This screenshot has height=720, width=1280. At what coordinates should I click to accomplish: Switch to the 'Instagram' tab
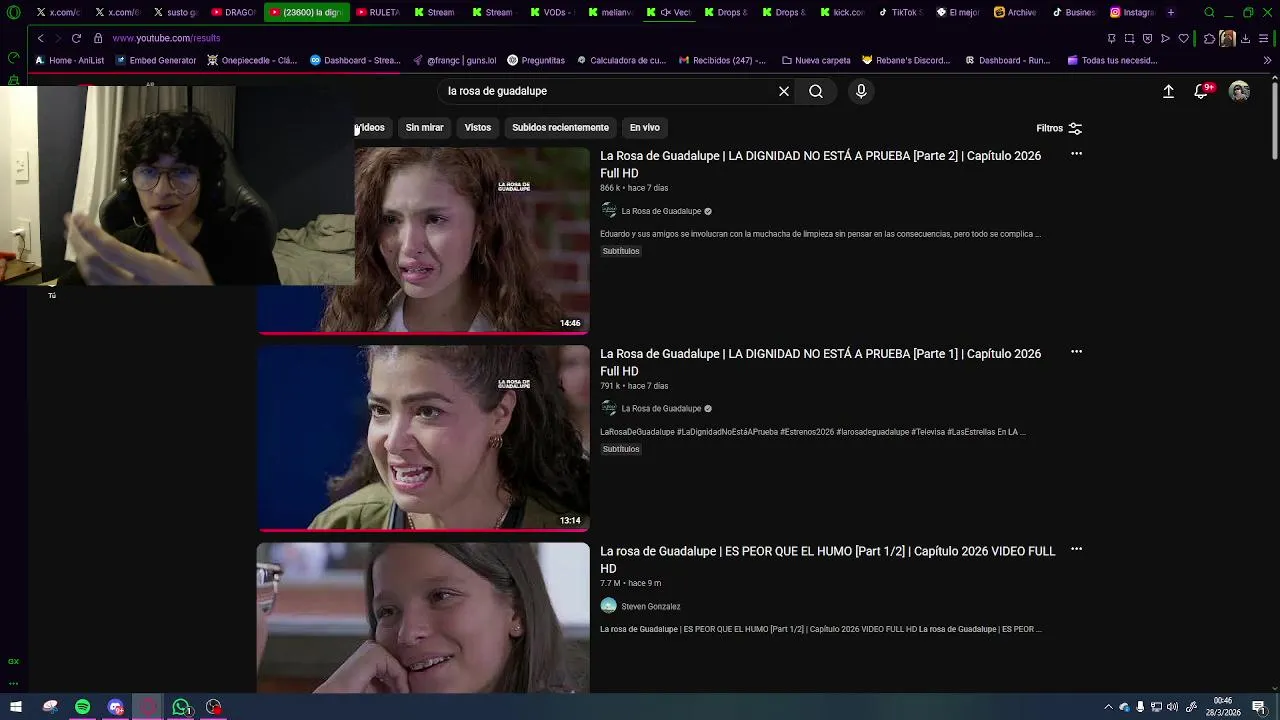tap(1132, 12)
